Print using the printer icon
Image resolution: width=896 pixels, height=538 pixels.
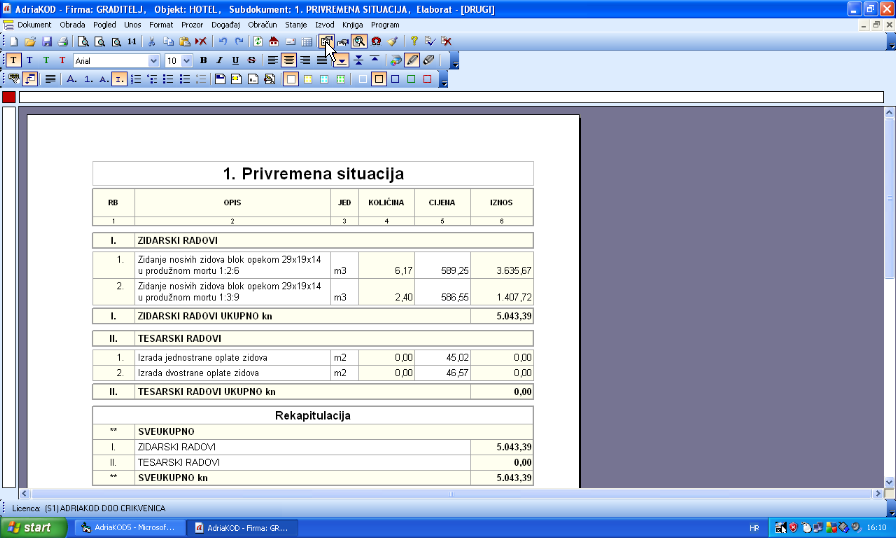tap(63, 42)
